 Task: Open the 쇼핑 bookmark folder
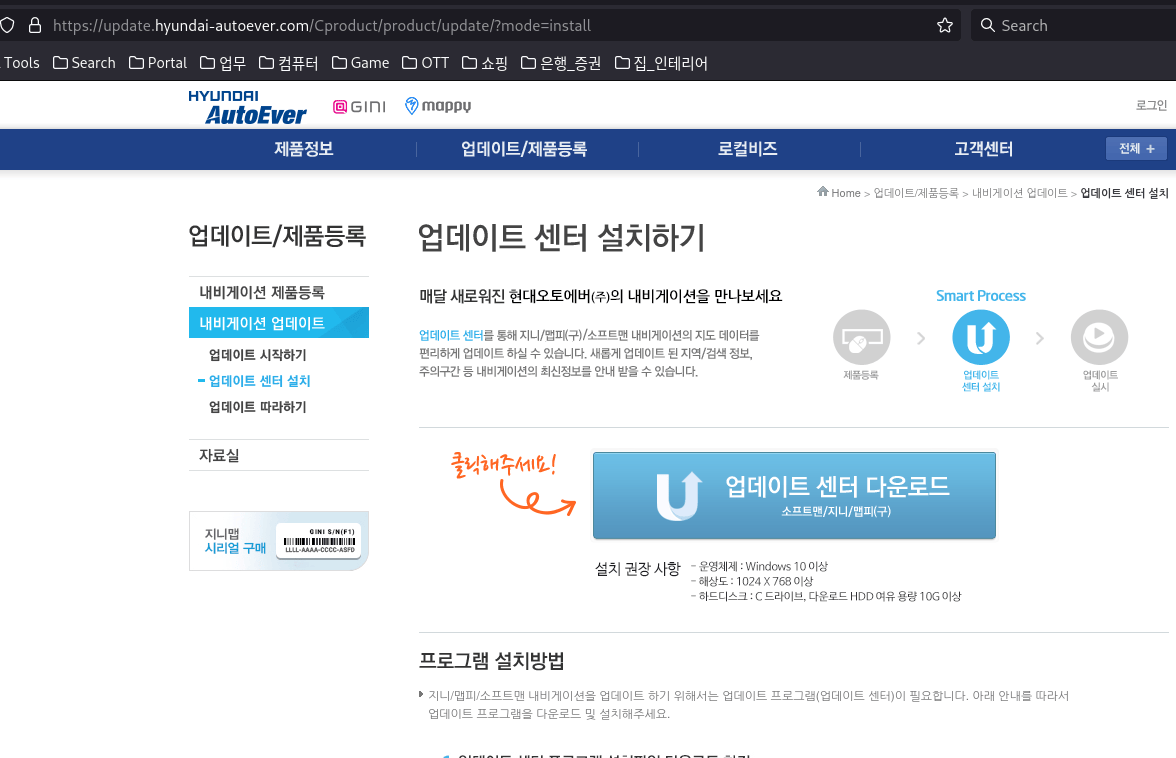click(x=484, y=63)
